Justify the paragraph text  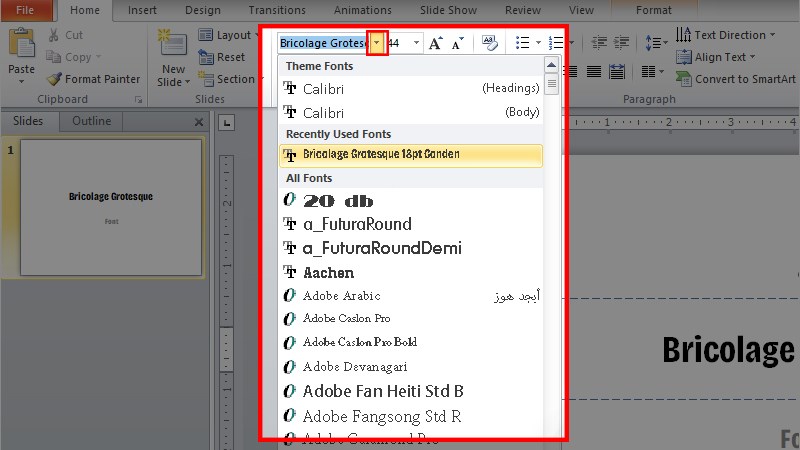[x=594, y=72]
